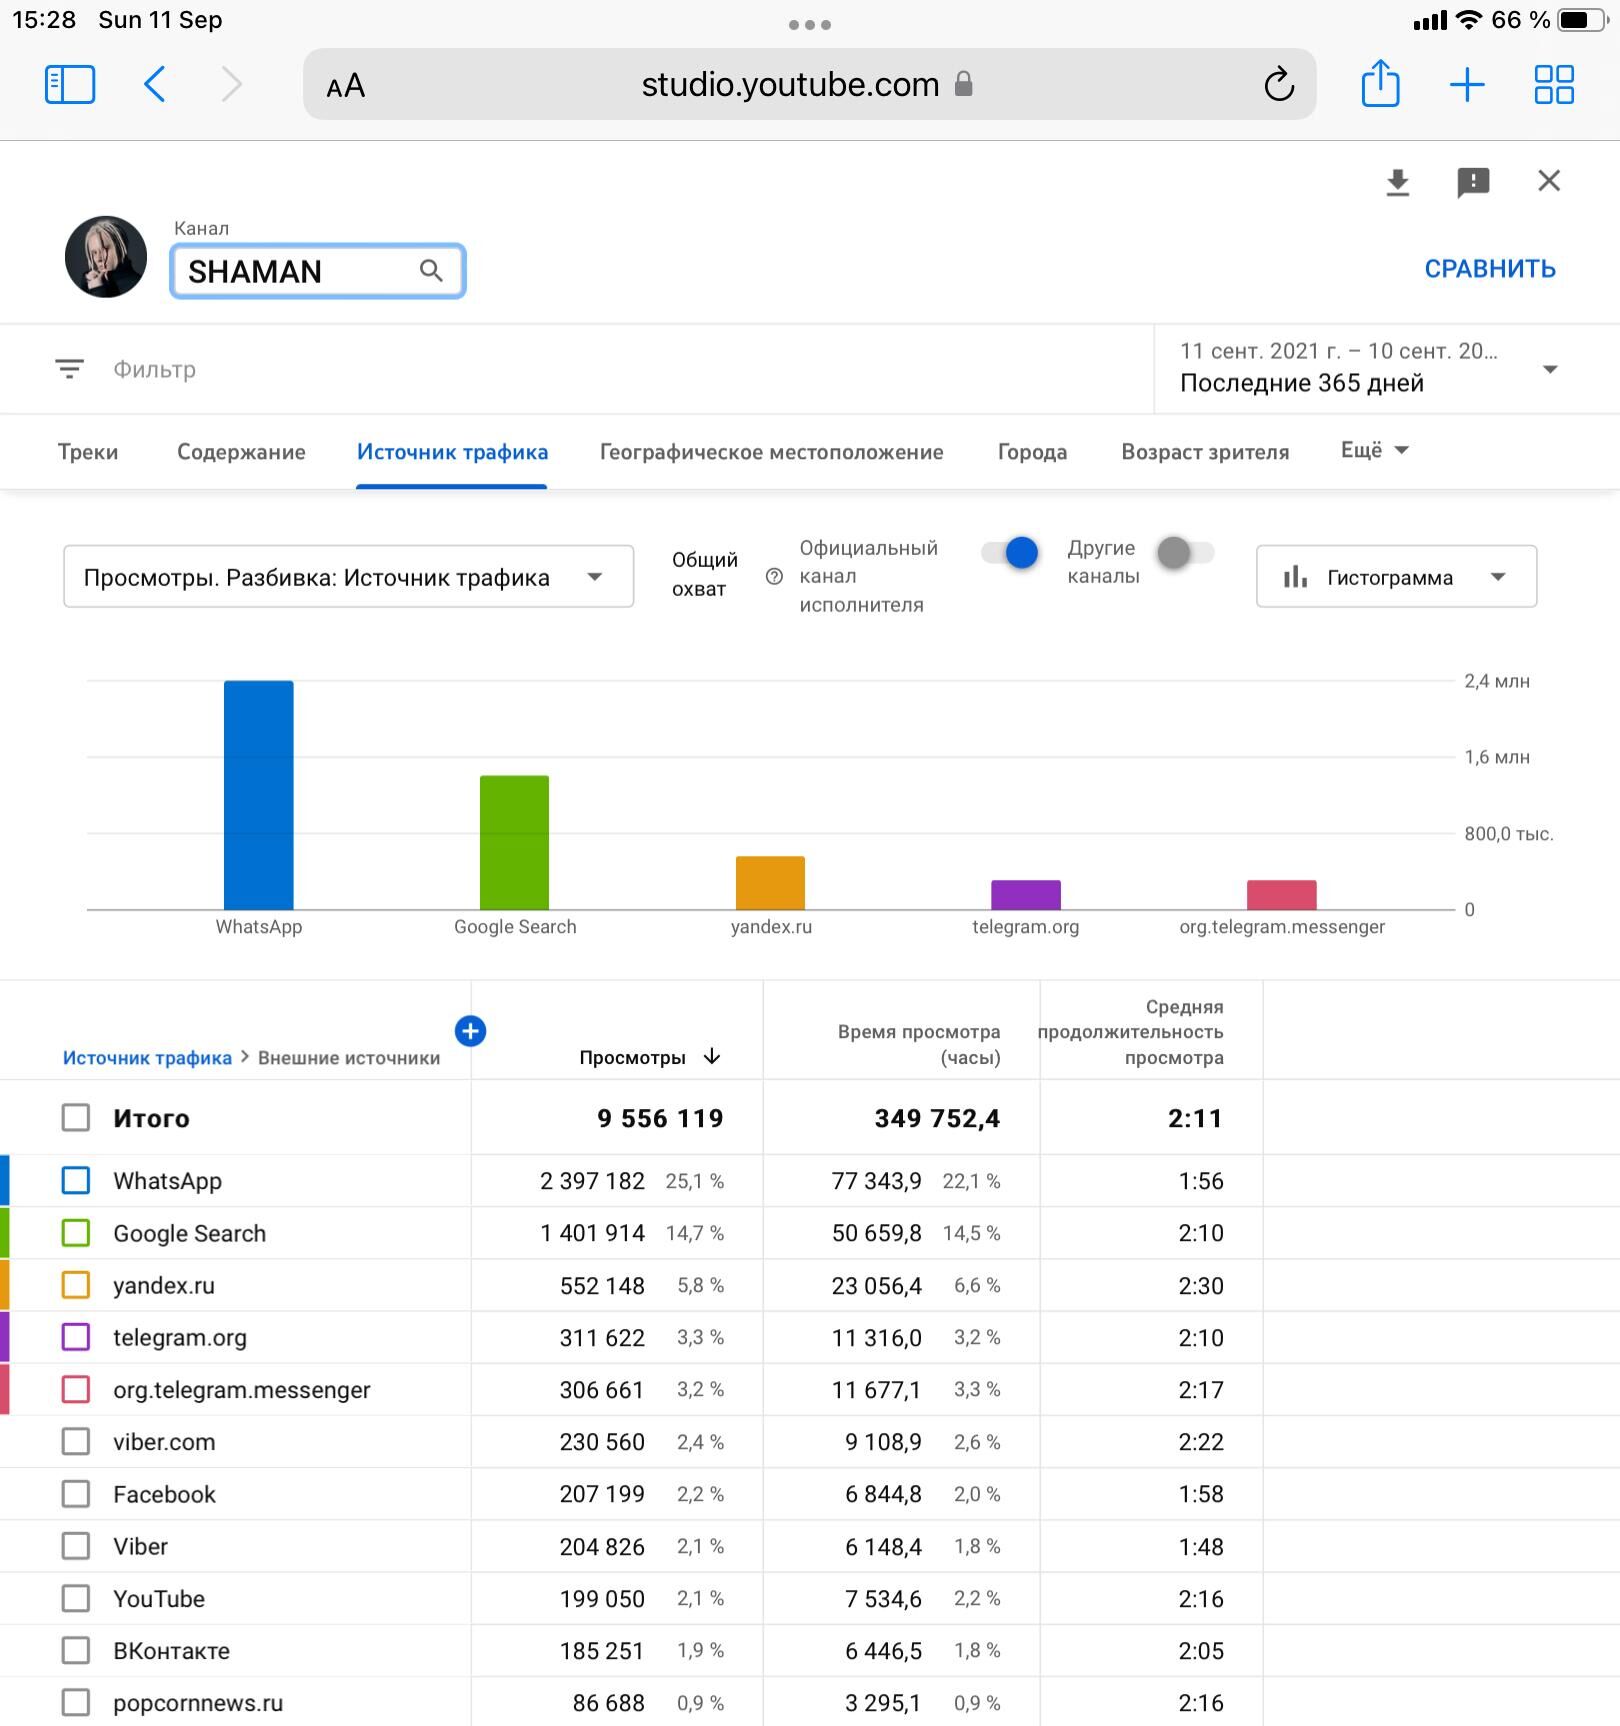The width and height of the screenshot is (1620, 1726).
Task: Open the AA reader text options
Action: [346, 86]
